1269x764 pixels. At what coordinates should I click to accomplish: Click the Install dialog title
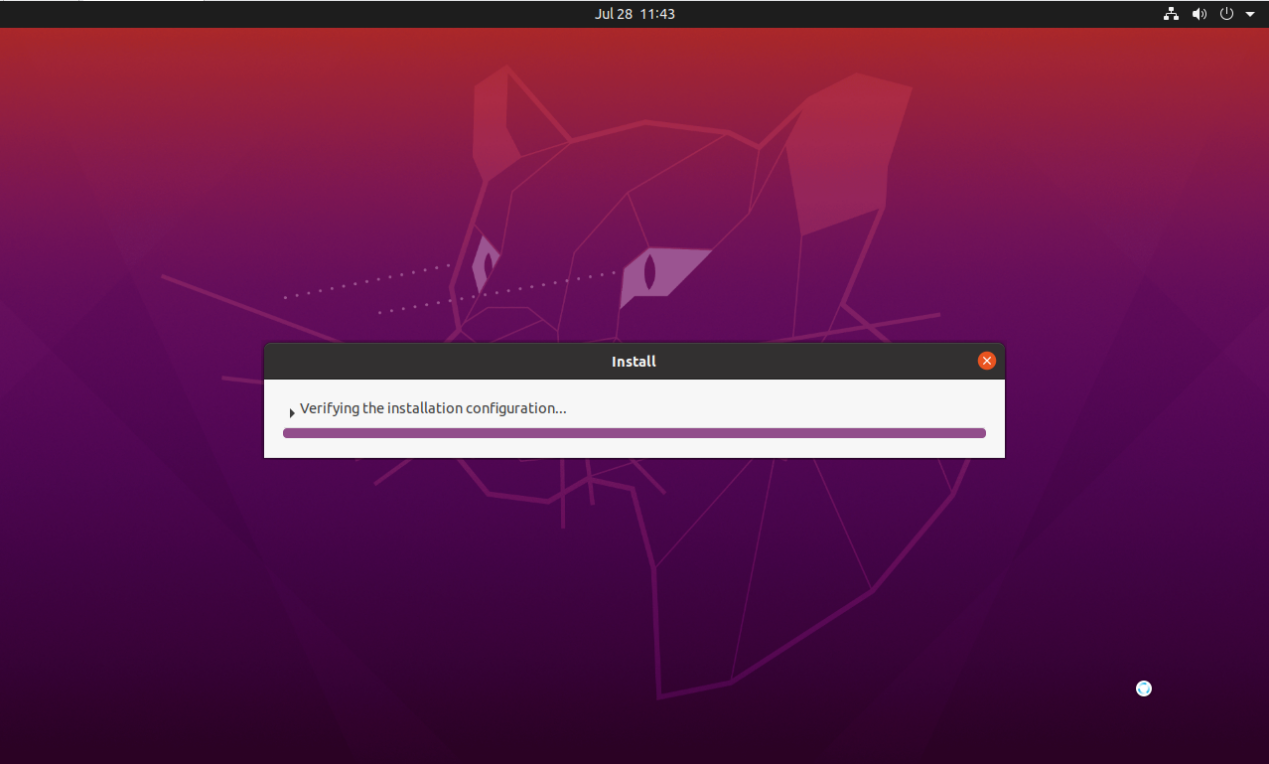click(x=634, y=361)
